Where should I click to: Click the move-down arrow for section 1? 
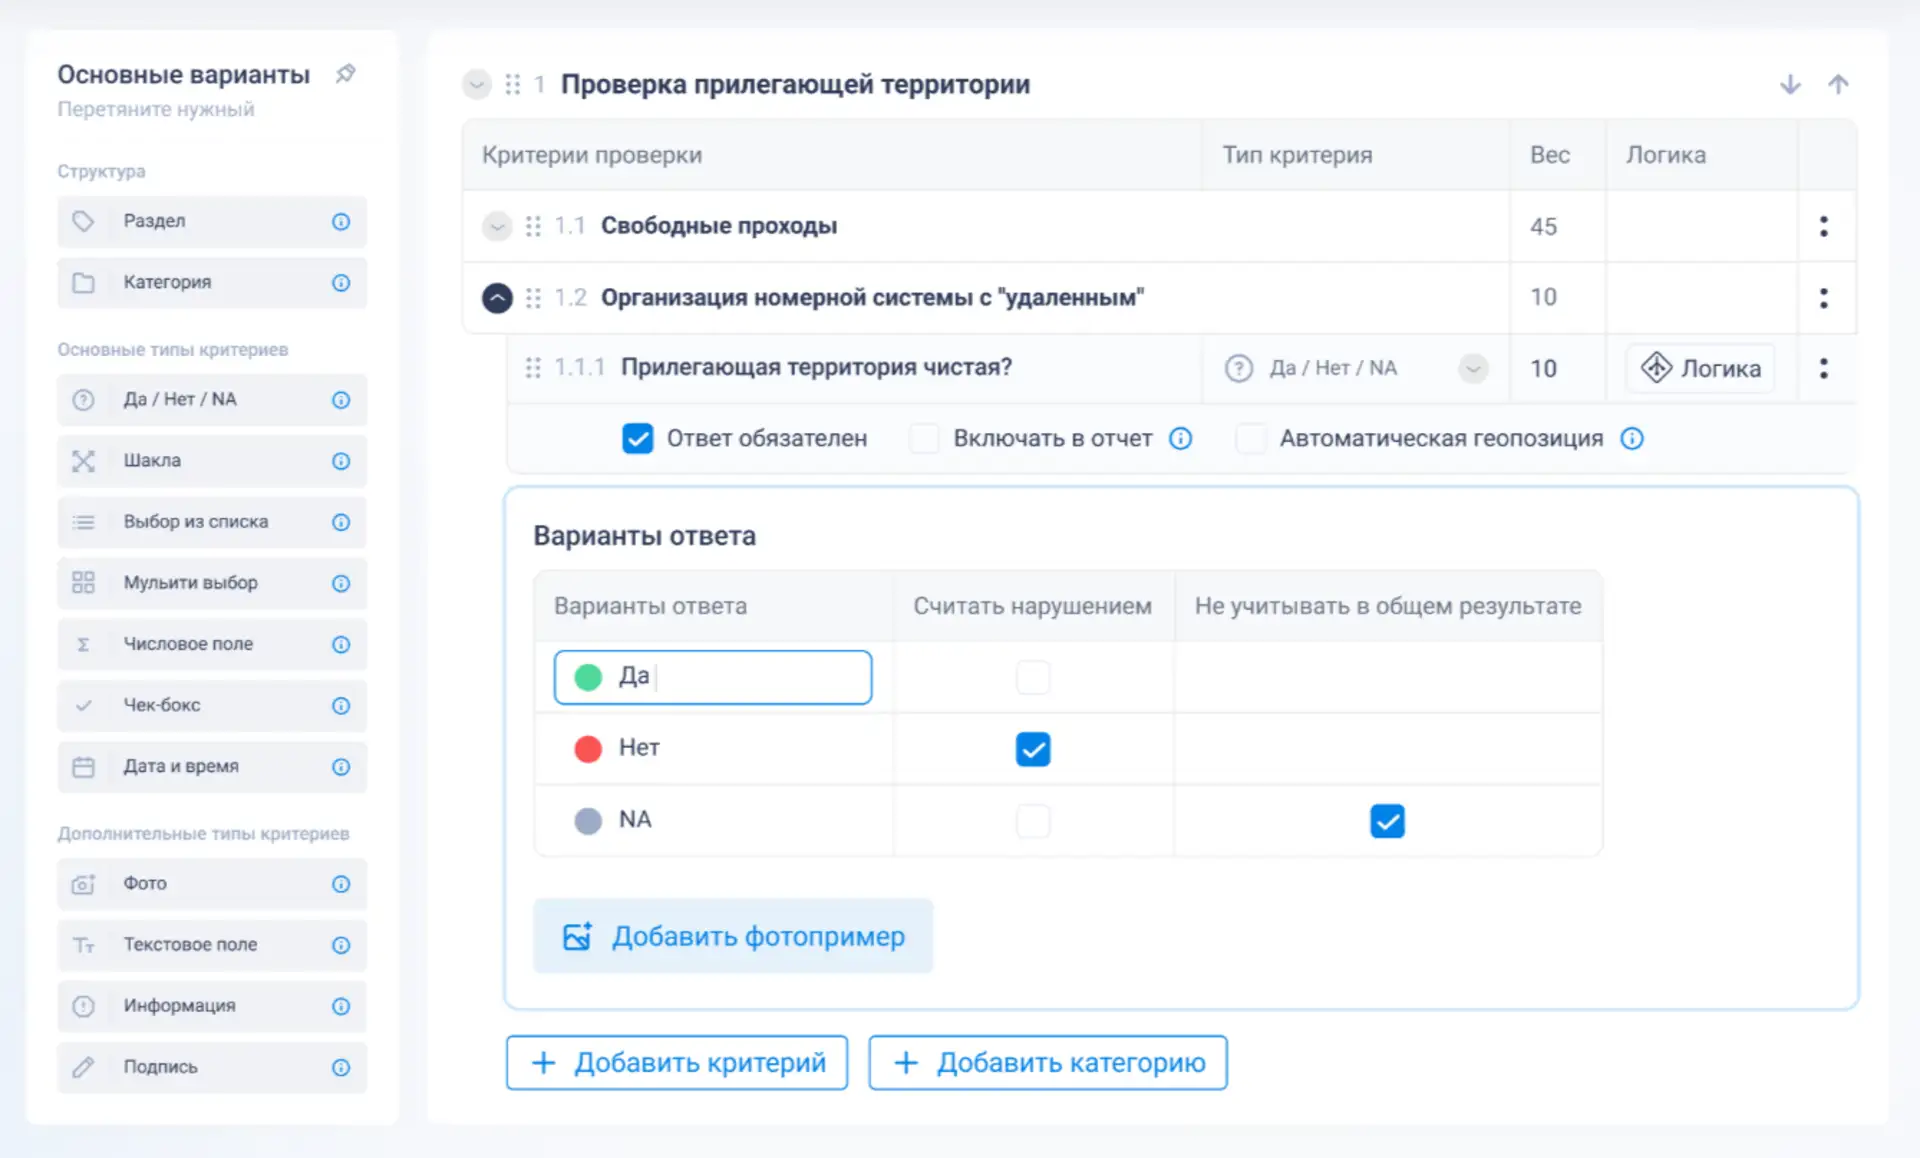coord(1790,85)
